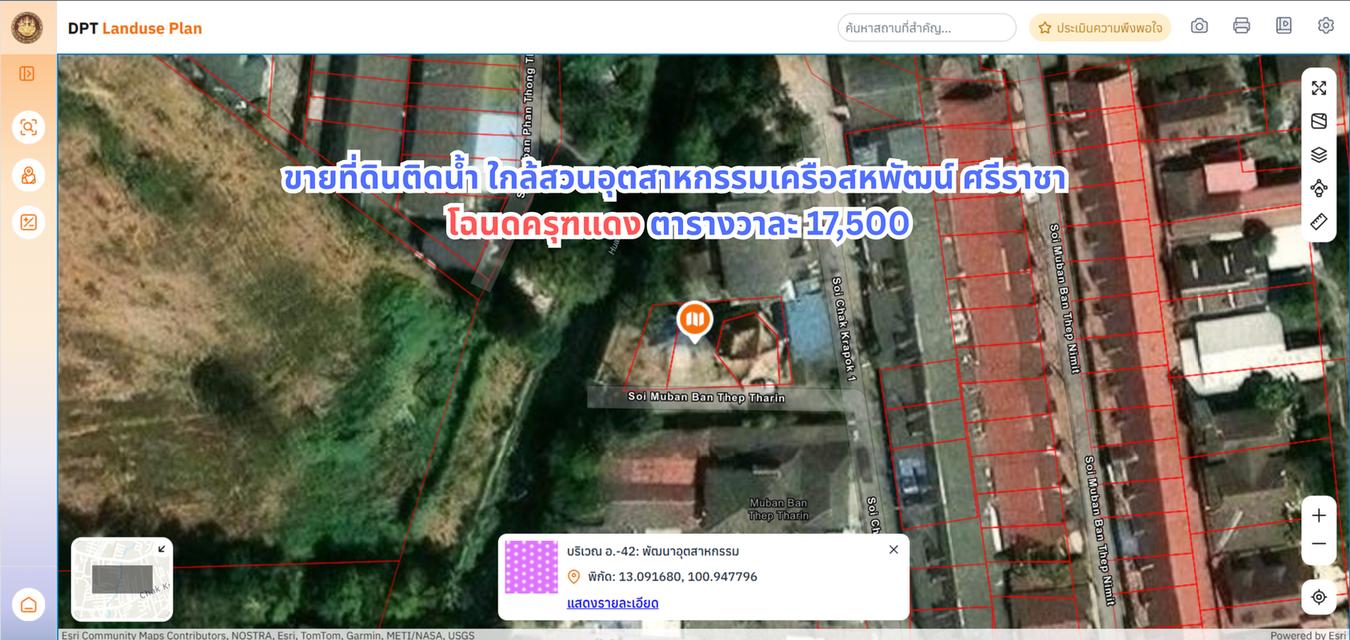
Task: Open the settings gear
Action: (1326, 26)
